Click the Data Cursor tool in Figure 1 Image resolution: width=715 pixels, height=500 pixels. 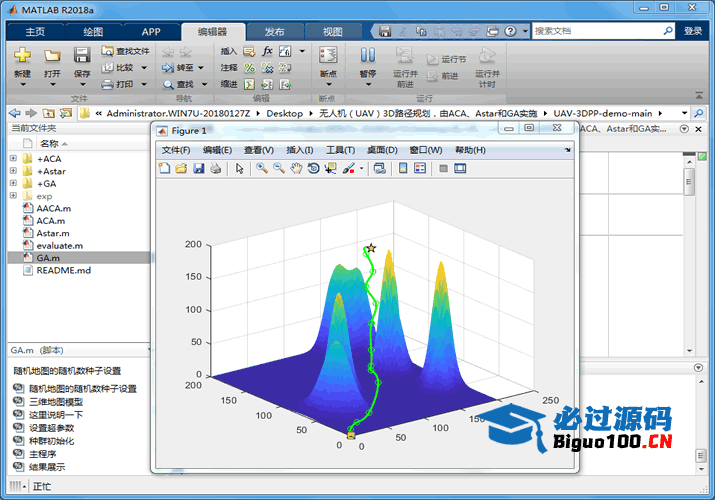330,169
